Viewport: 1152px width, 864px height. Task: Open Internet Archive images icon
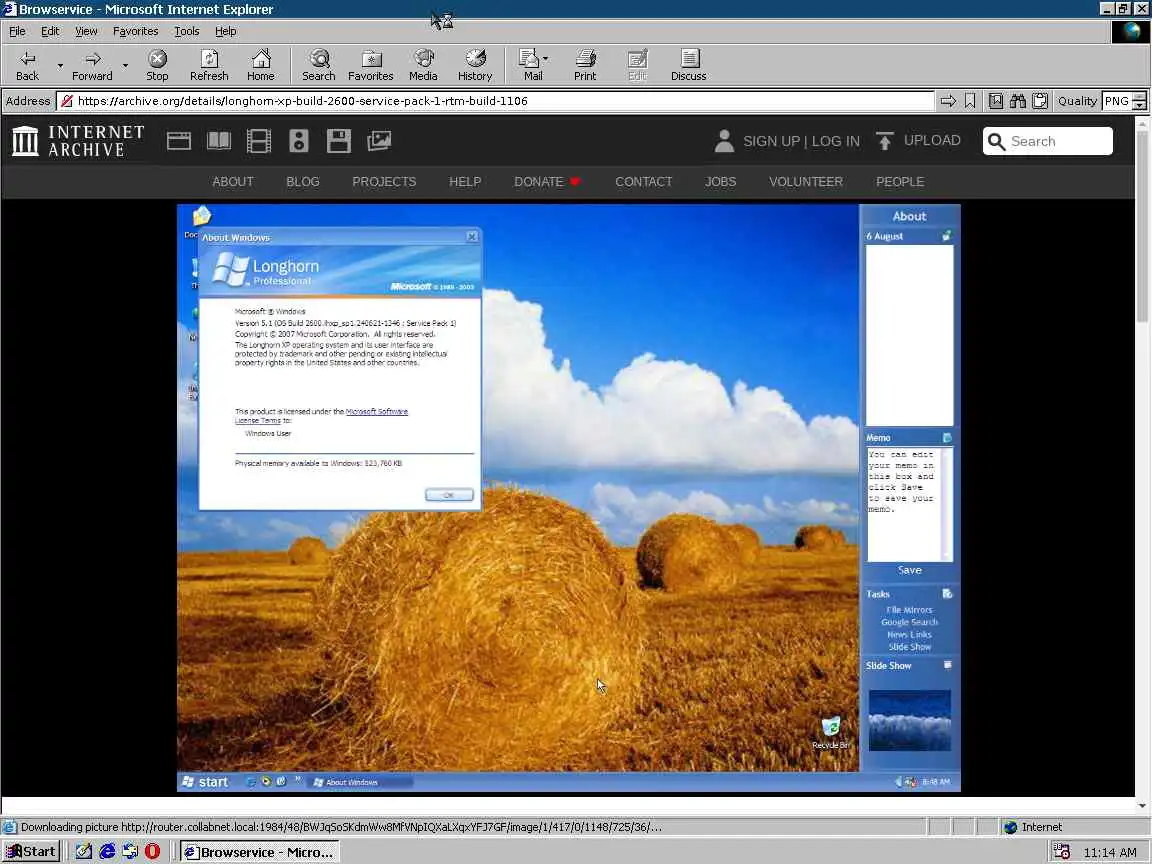click(379, 141)
